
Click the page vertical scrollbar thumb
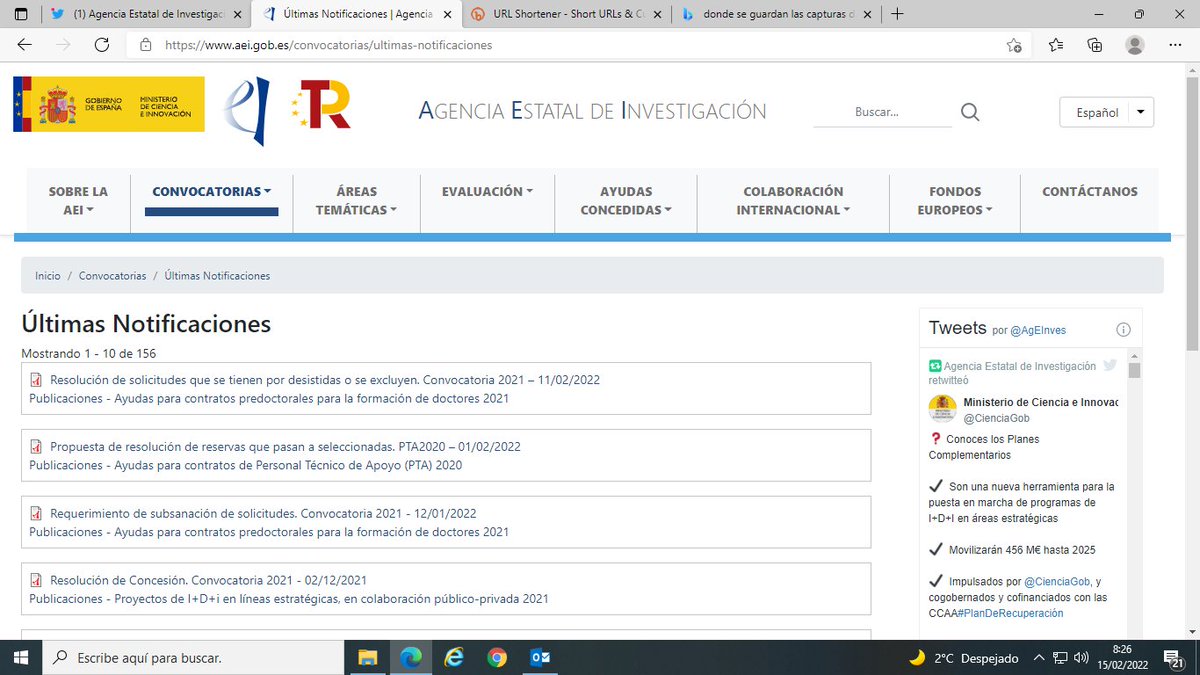(x=1191, y=214)
